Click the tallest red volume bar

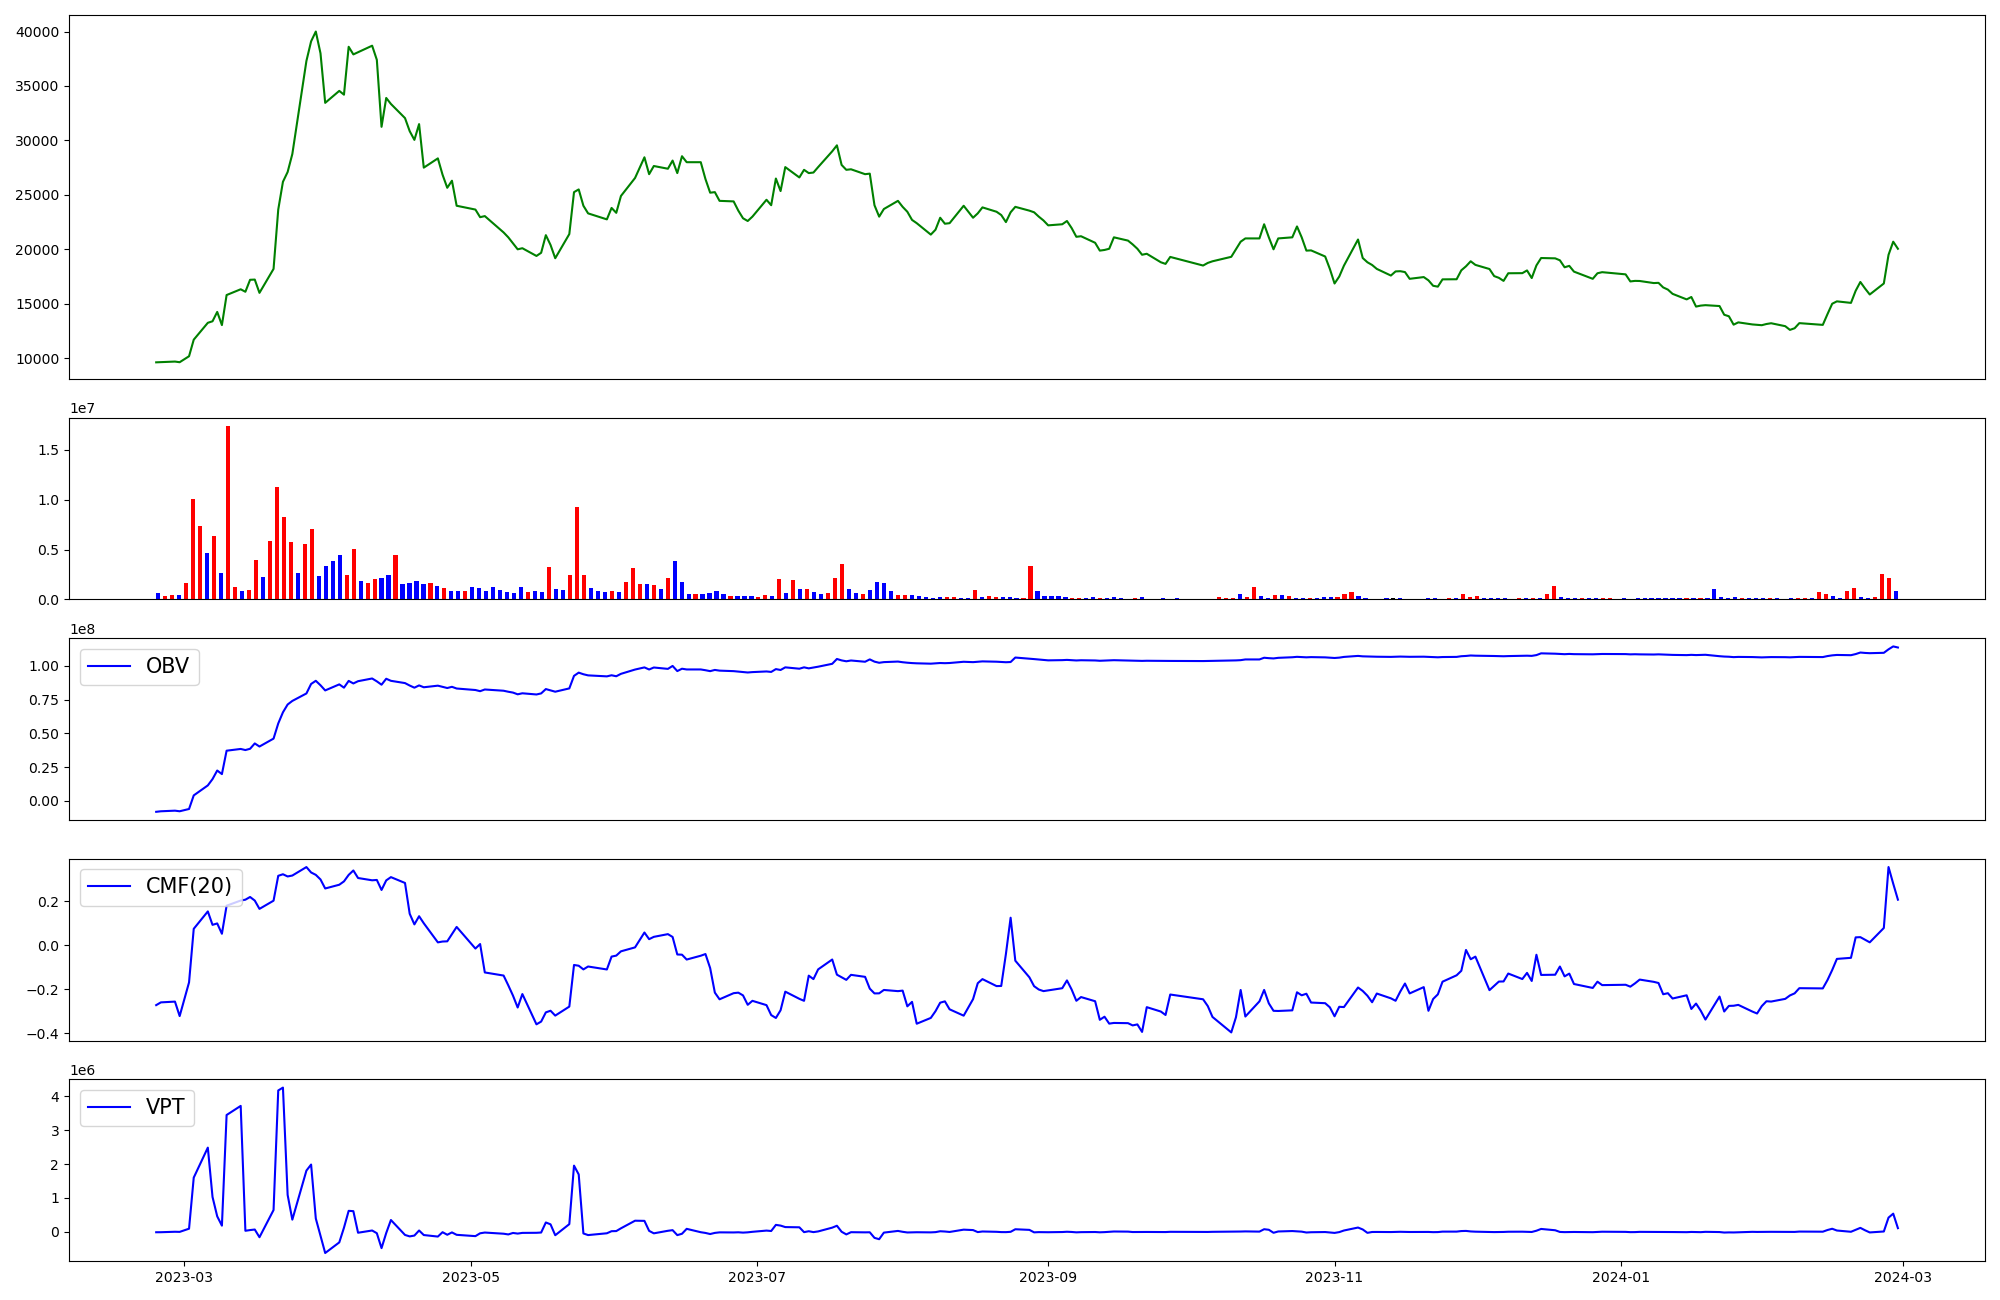point(228,512)
